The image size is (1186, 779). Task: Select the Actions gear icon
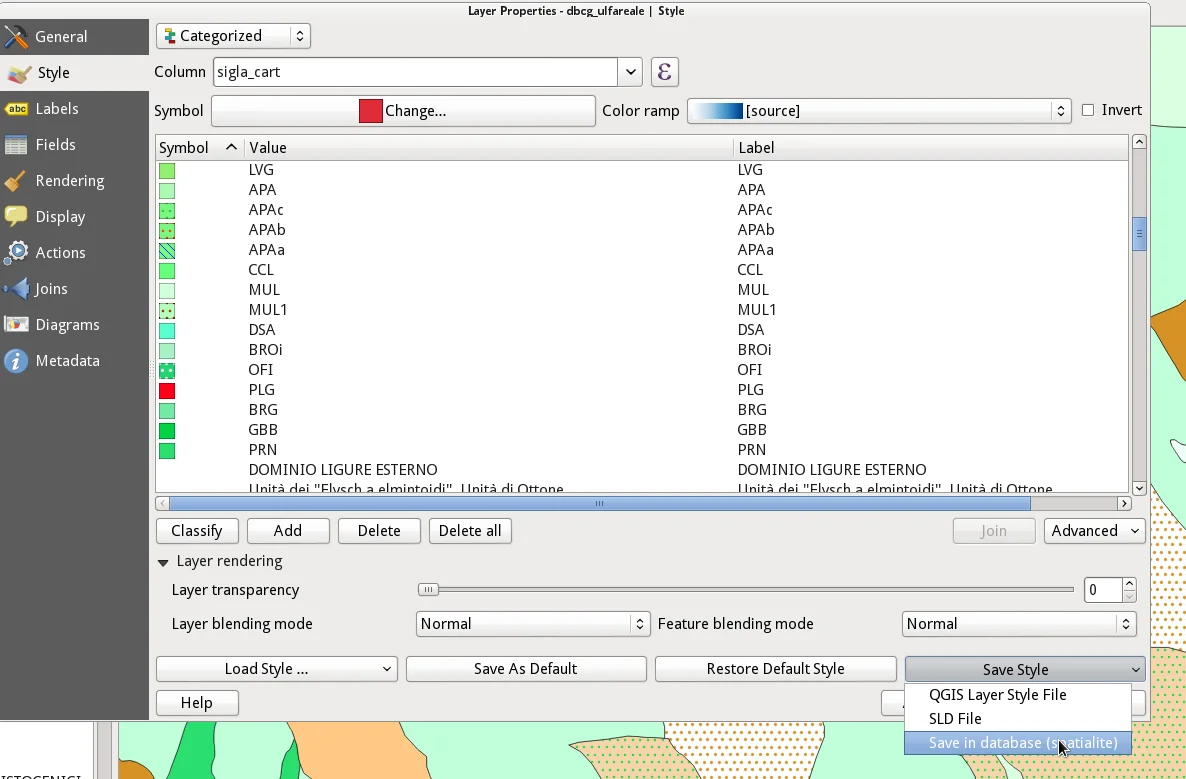(16, 253)
